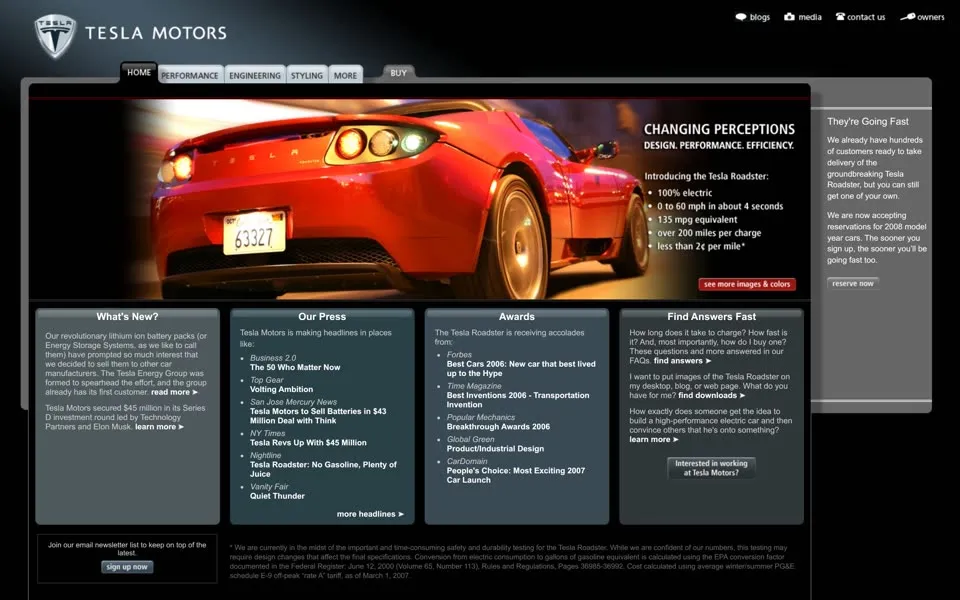Open the MORE tab
The width and height of the screenshot is (960, 600).
pos(345,75)
